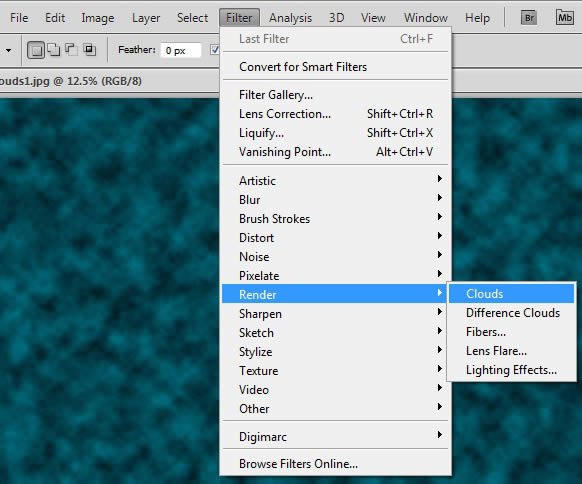Click Browse Filters Online
The image size is (582, 484).
click(x=336, y=464)
